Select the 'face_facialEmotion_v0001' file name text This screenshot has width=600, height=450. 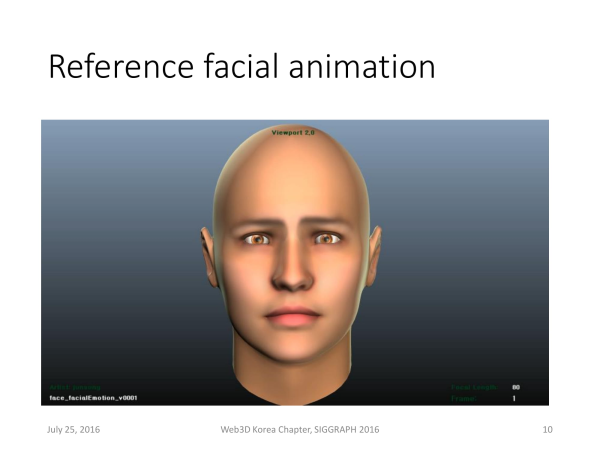(x=93, y=398)
